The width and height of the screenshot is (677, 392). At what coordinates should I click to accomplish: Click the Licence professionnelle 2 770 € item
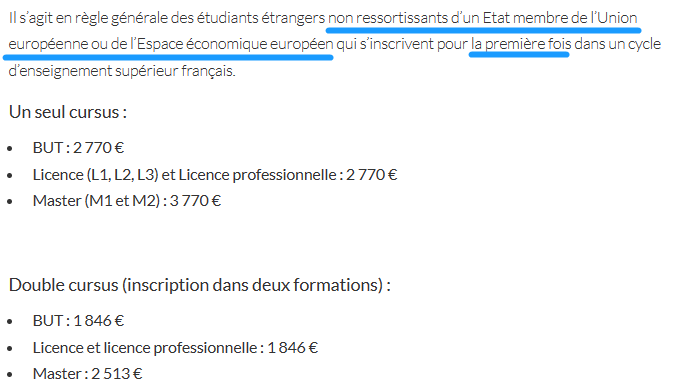click(x=215, y=175)
